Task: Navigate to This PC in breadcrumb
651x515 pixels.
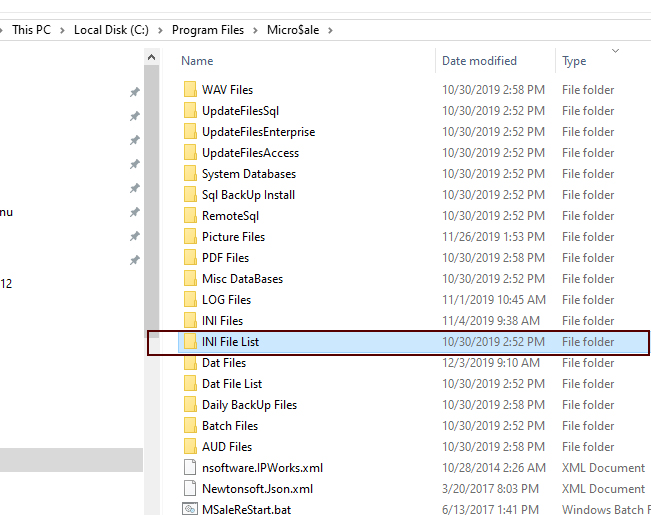Action: coord(31,30)
